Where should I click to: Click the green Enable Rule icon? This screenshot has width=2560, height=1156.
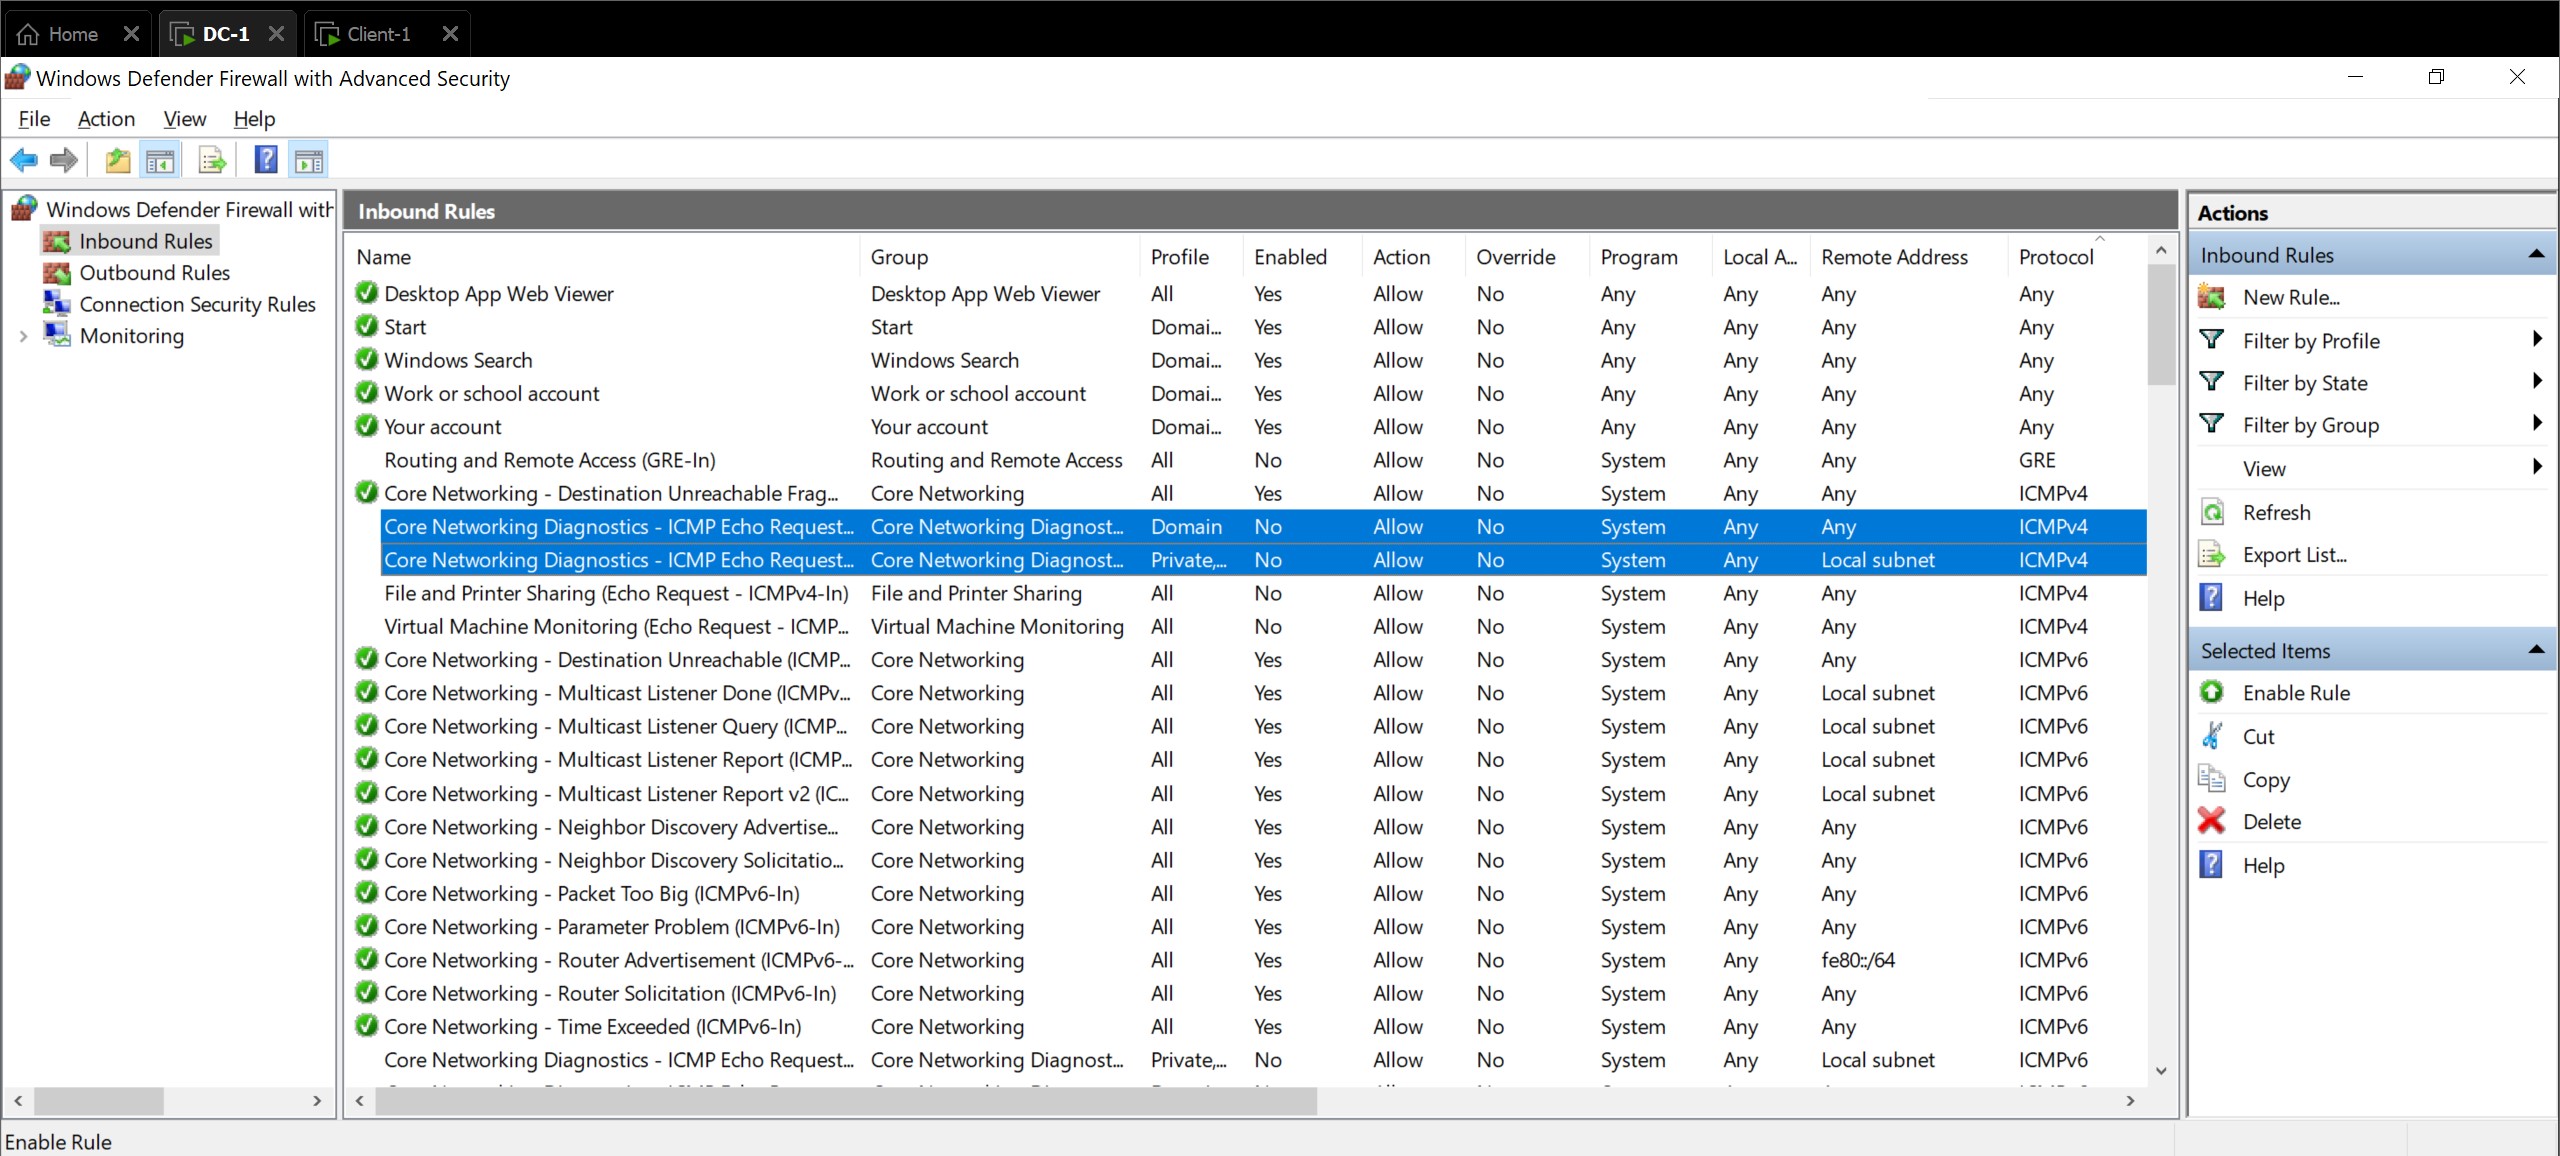(2211, 692)
